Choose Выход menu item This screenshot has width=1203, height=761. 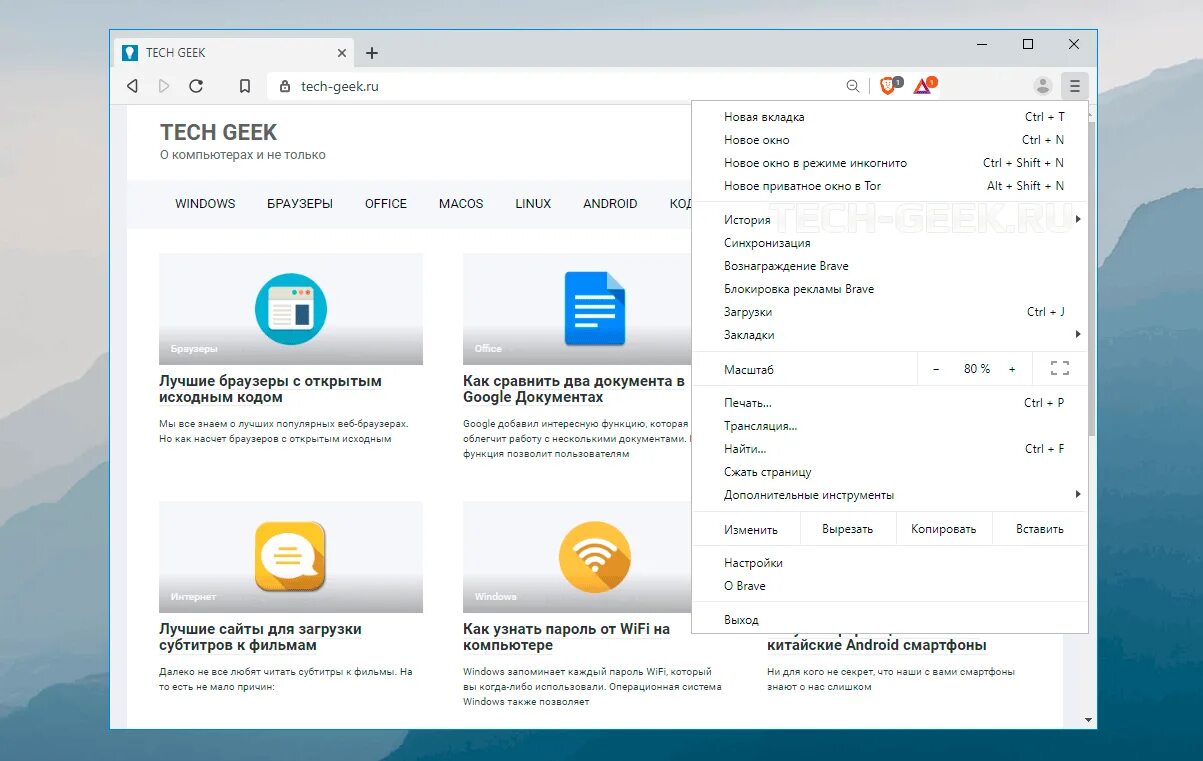coord(889,620)
